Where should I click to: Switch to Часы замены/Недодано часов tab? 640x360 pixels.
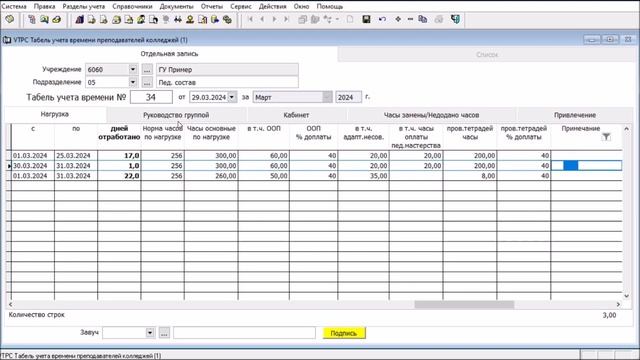pos(431,115)
